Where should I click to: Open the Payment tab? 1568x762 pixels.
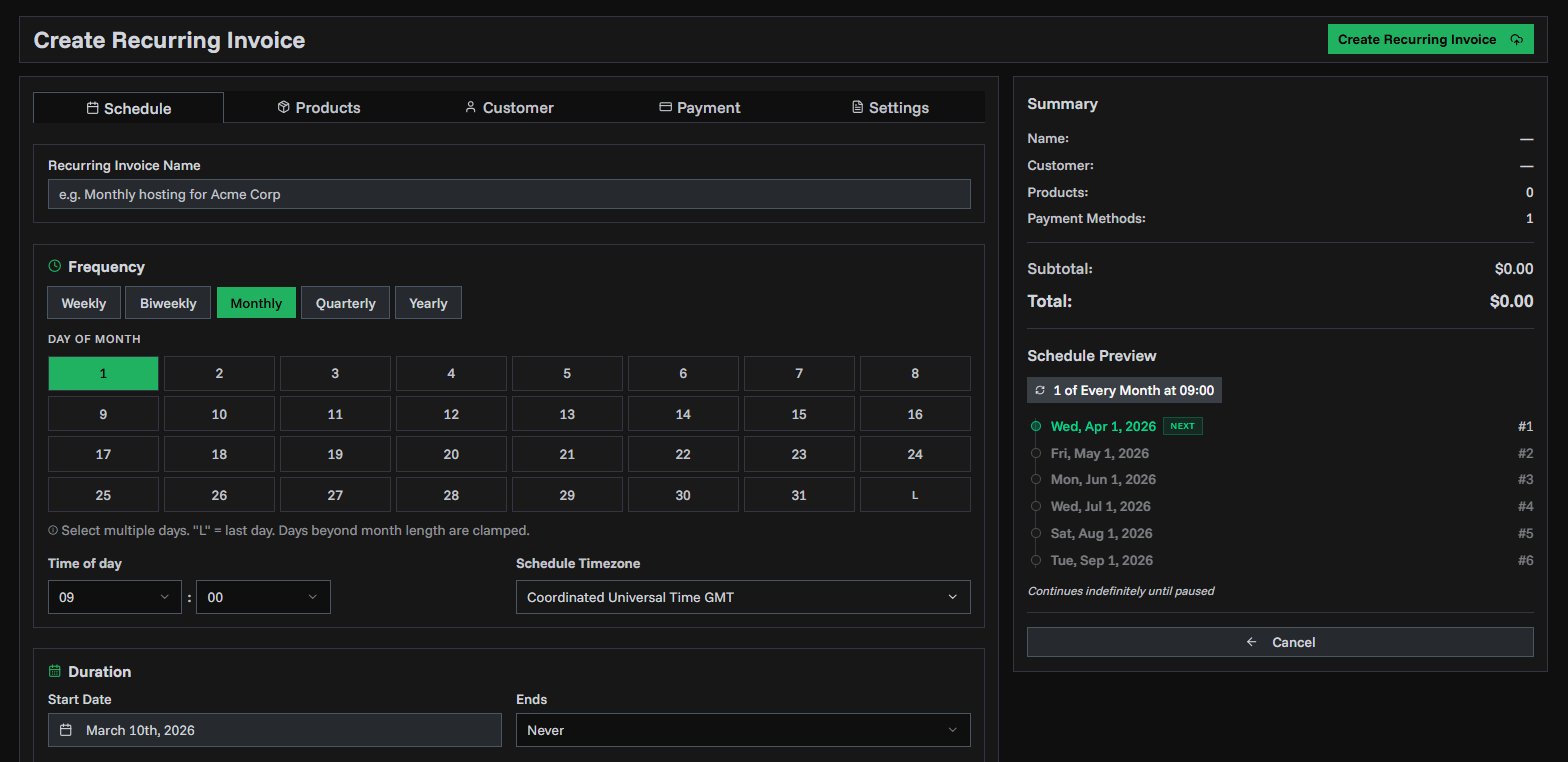point(699,108)
